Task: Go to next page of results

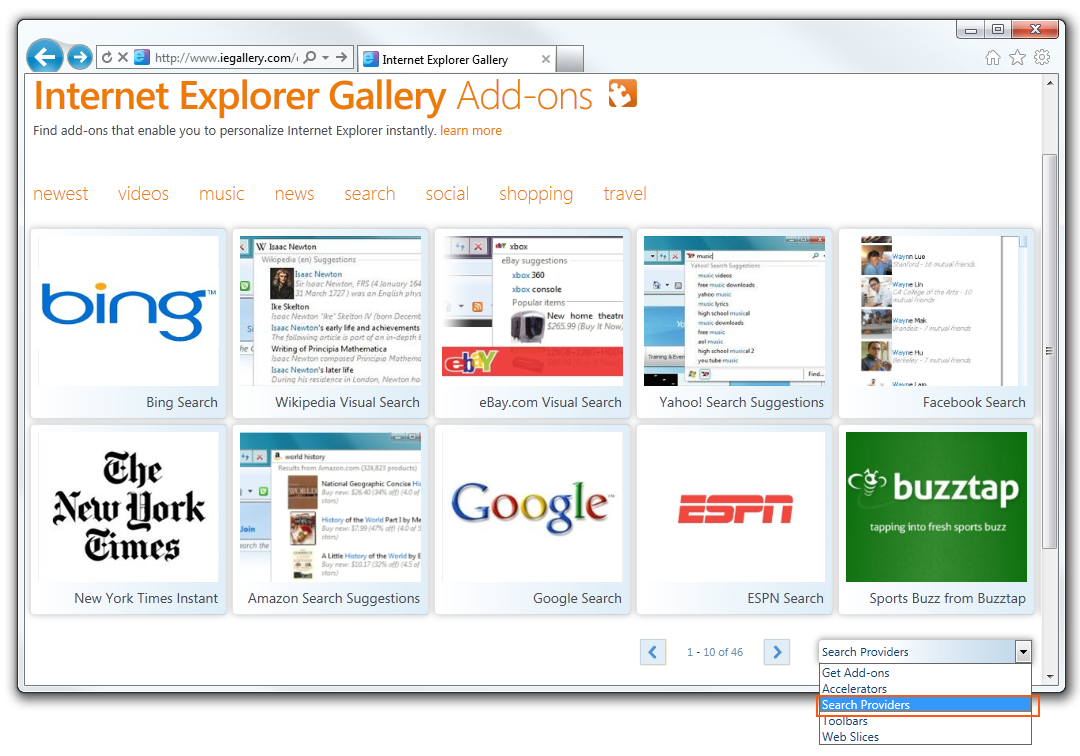Action: pyautogui.click(x=777, y=652)
